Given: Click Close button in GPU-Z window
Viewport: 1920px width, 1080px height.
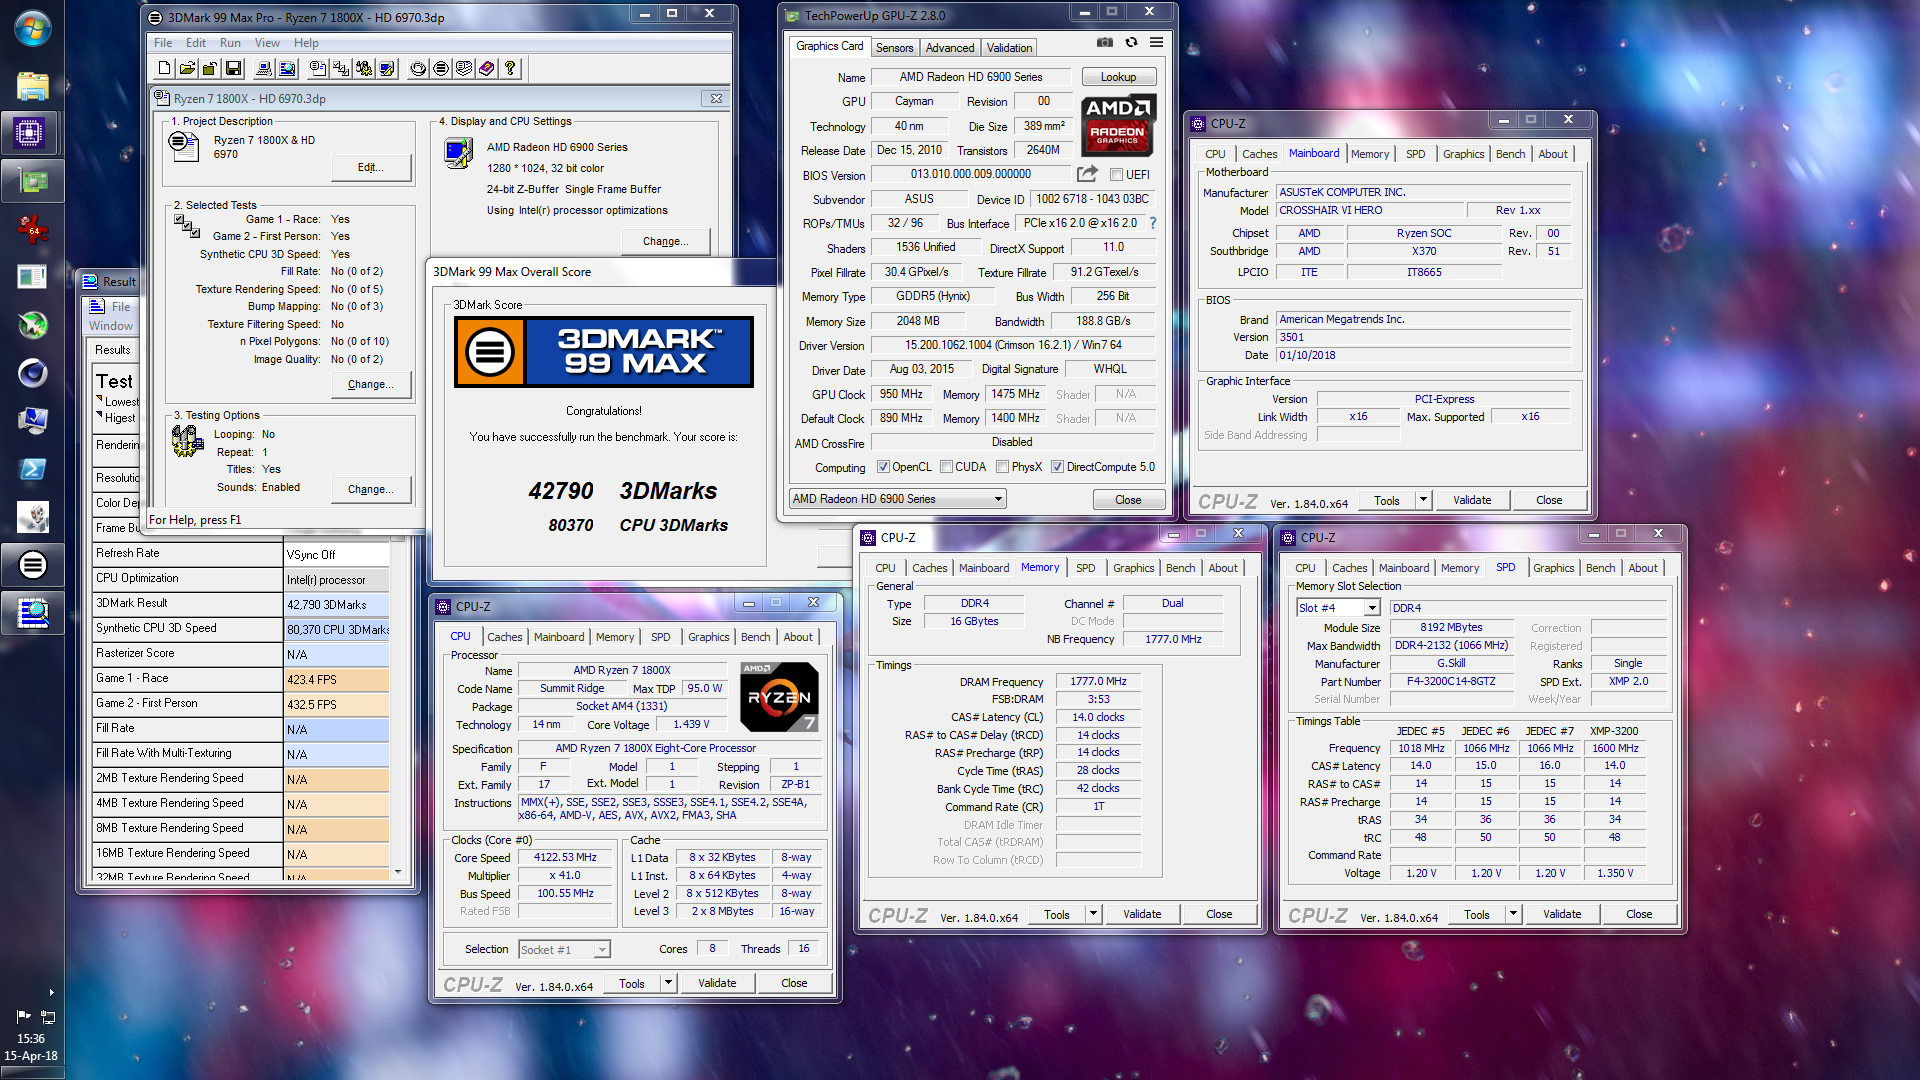Looking at the screenshot, I should coord(1128,499).
